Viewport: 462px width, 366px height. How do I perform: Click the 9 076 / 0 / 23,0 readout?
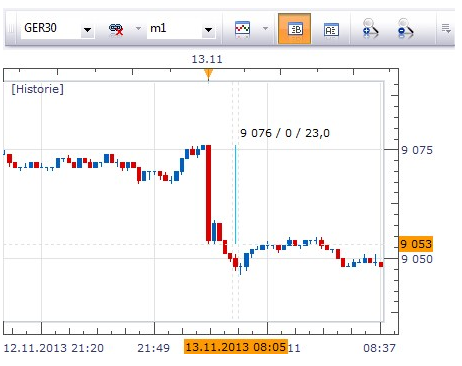285,133
